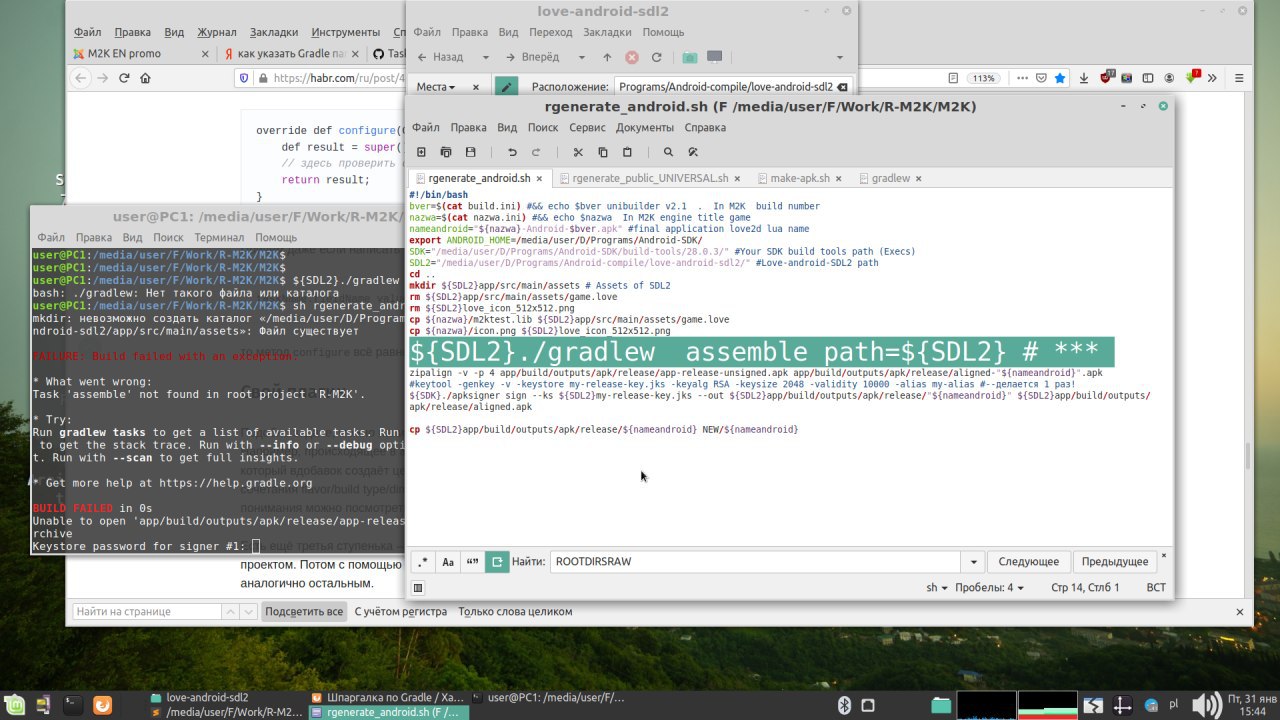Copy selection via the editor toolbar icon
The image size is (1280, 720).
pyautogui.click(x=603, y=152)
